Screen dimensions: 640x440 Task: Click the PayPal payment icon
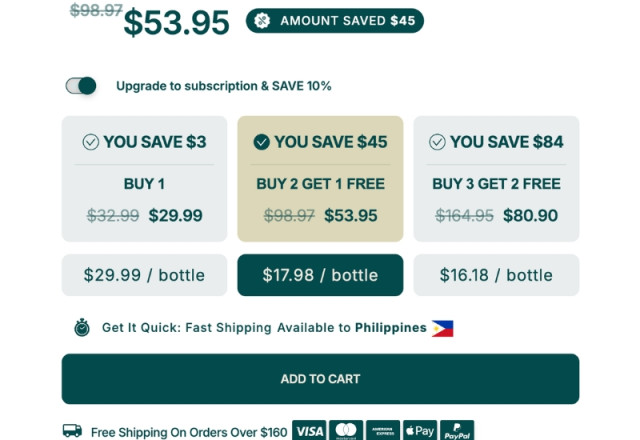coord(456,431)
